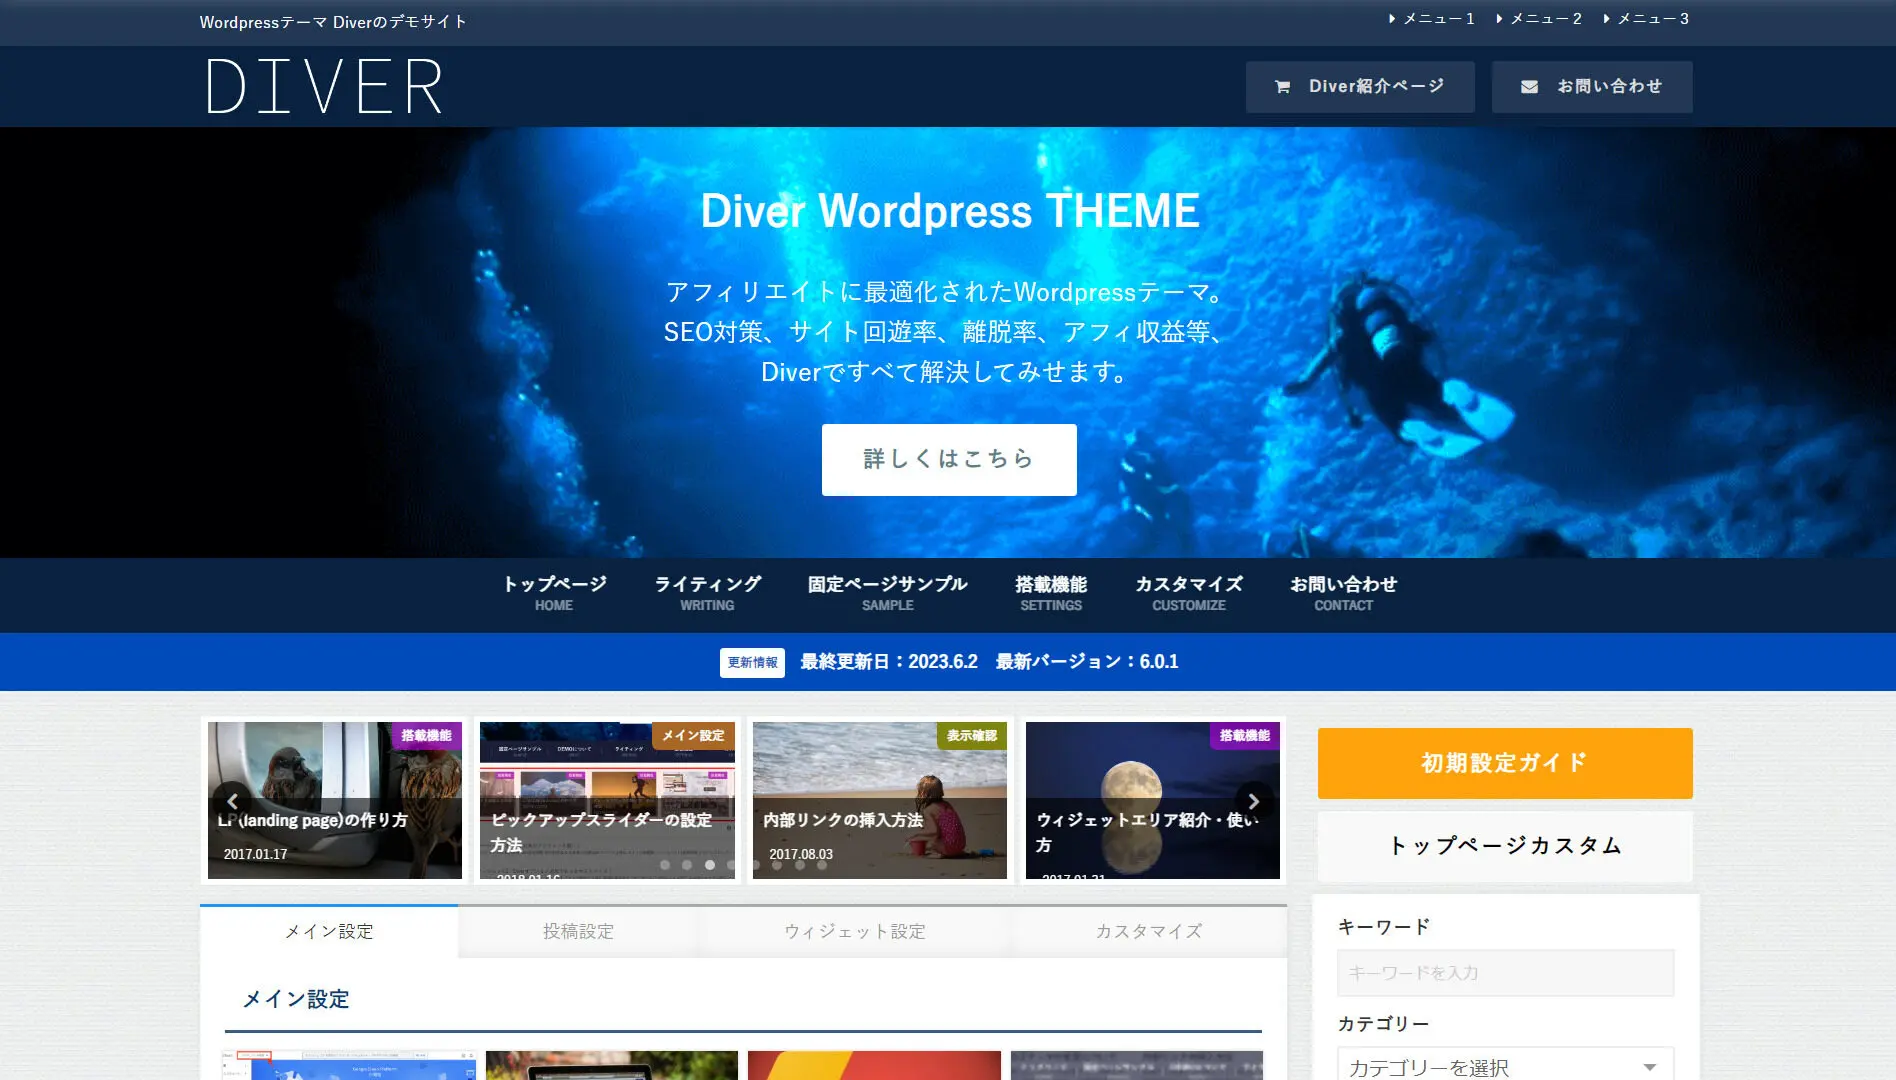Click Diver Wordpress THEME hero heading
The width and height of the screenshot is (1896, 1080).
point(949,211)
